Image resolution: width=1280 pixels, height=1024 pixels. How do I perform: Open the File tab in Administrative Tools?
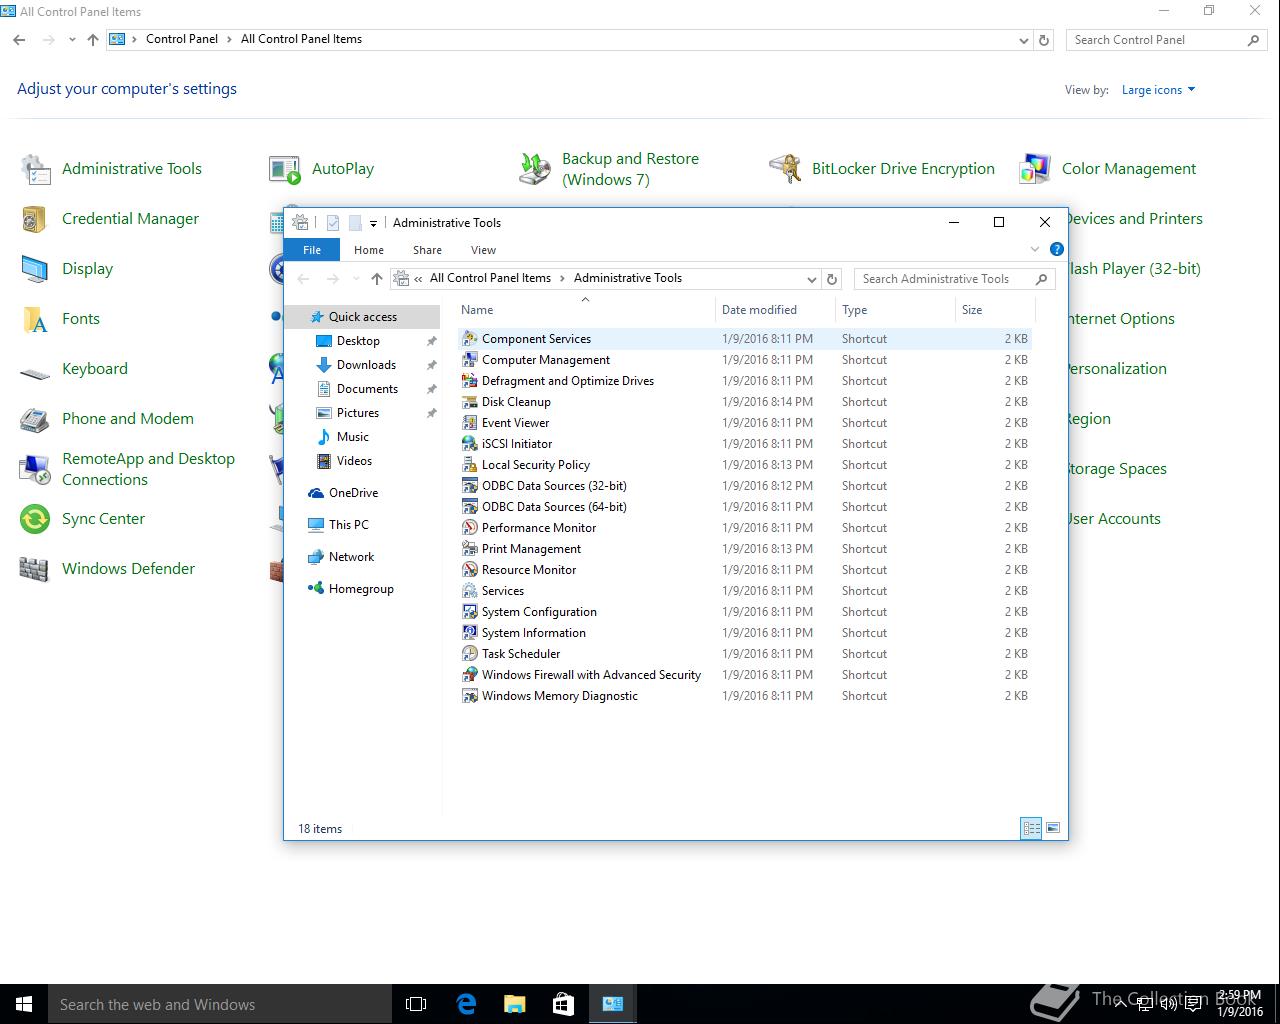[x=312, y=250]
